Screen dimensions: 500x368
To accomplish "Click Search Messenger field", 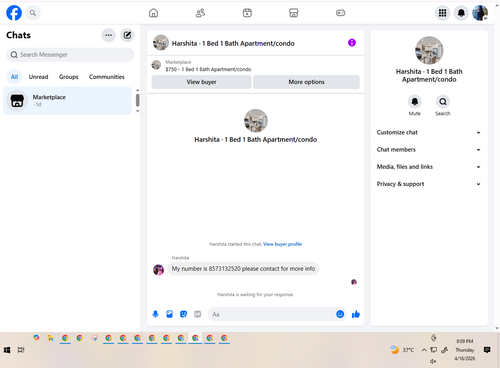I will [x=70, y=55].
